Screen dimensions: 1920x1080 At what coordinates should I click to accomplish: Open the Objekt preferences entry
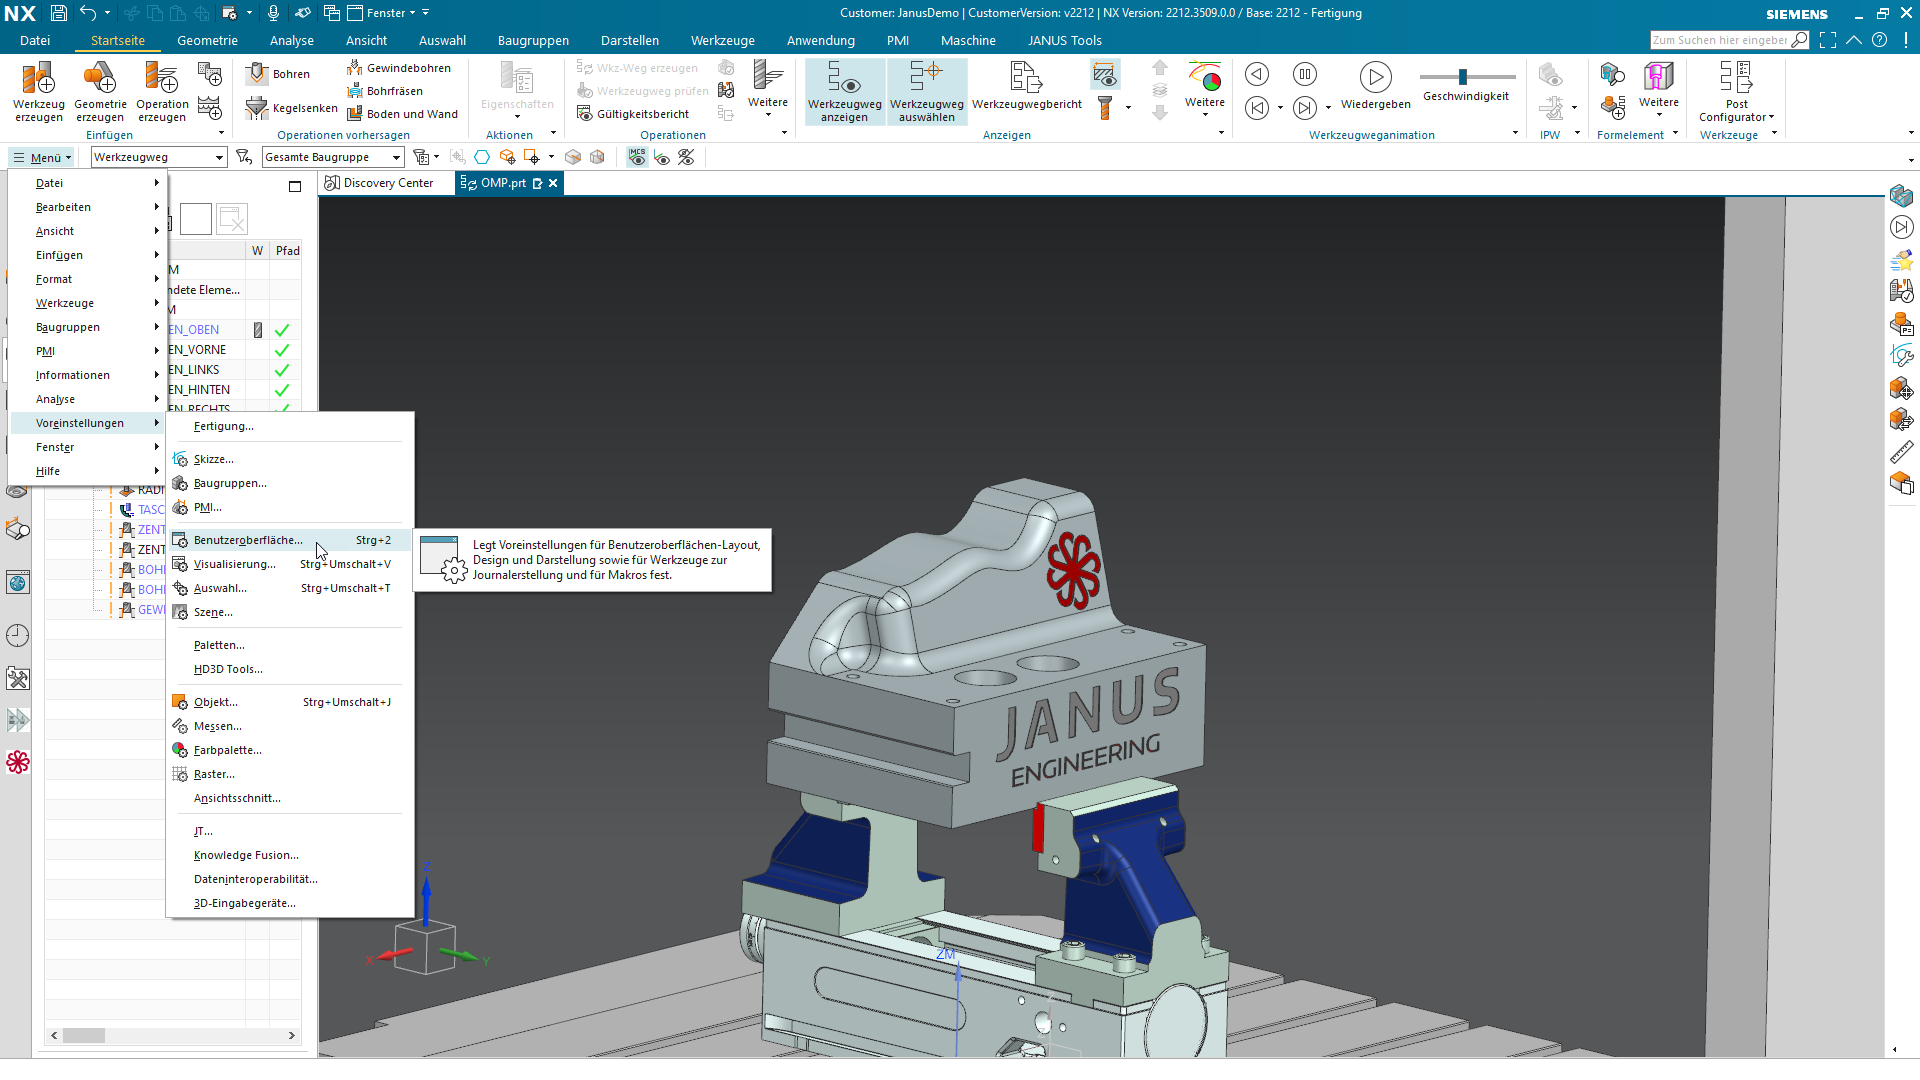tap(290, 702)
